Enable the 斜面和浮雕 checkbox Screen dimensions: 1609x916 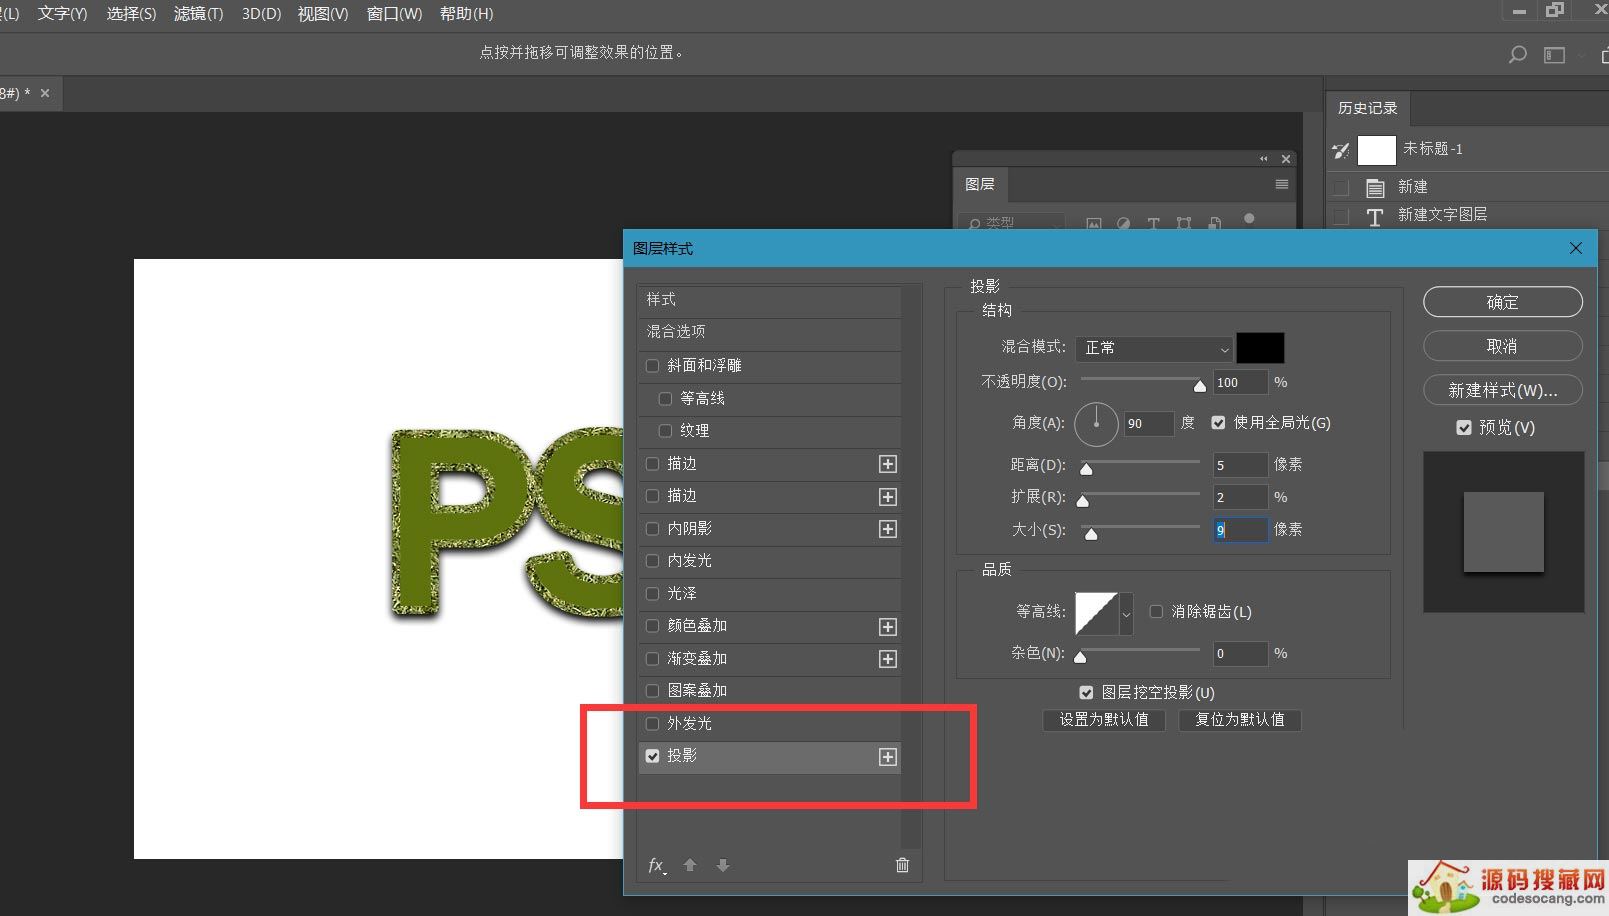pyautogui.click(x=652, y=366)
